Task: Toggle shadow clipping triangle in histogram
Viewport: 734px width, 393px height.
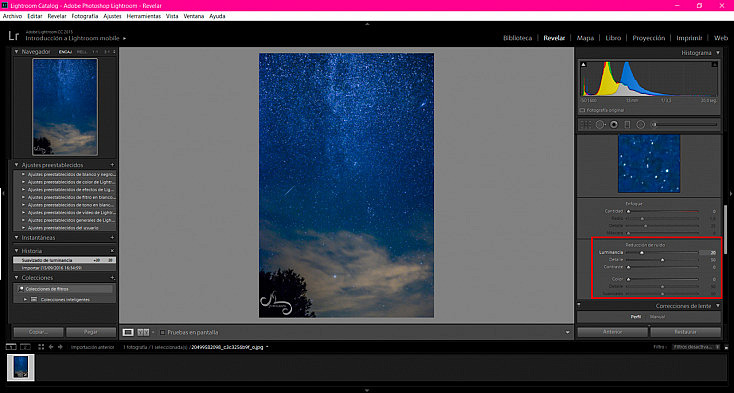Action: click(x=583, y=65)
